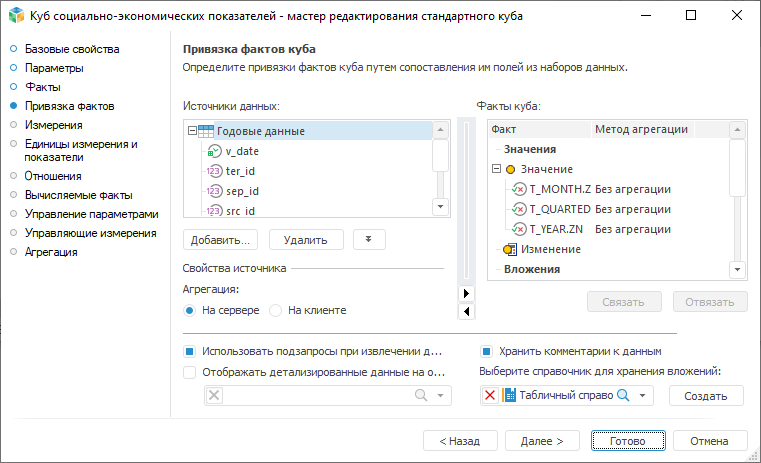Viewport: 761px width, 463px height.
Task: Click the yellow Значение fact icon
Action: pyautogui.click(x=510, y=169)
